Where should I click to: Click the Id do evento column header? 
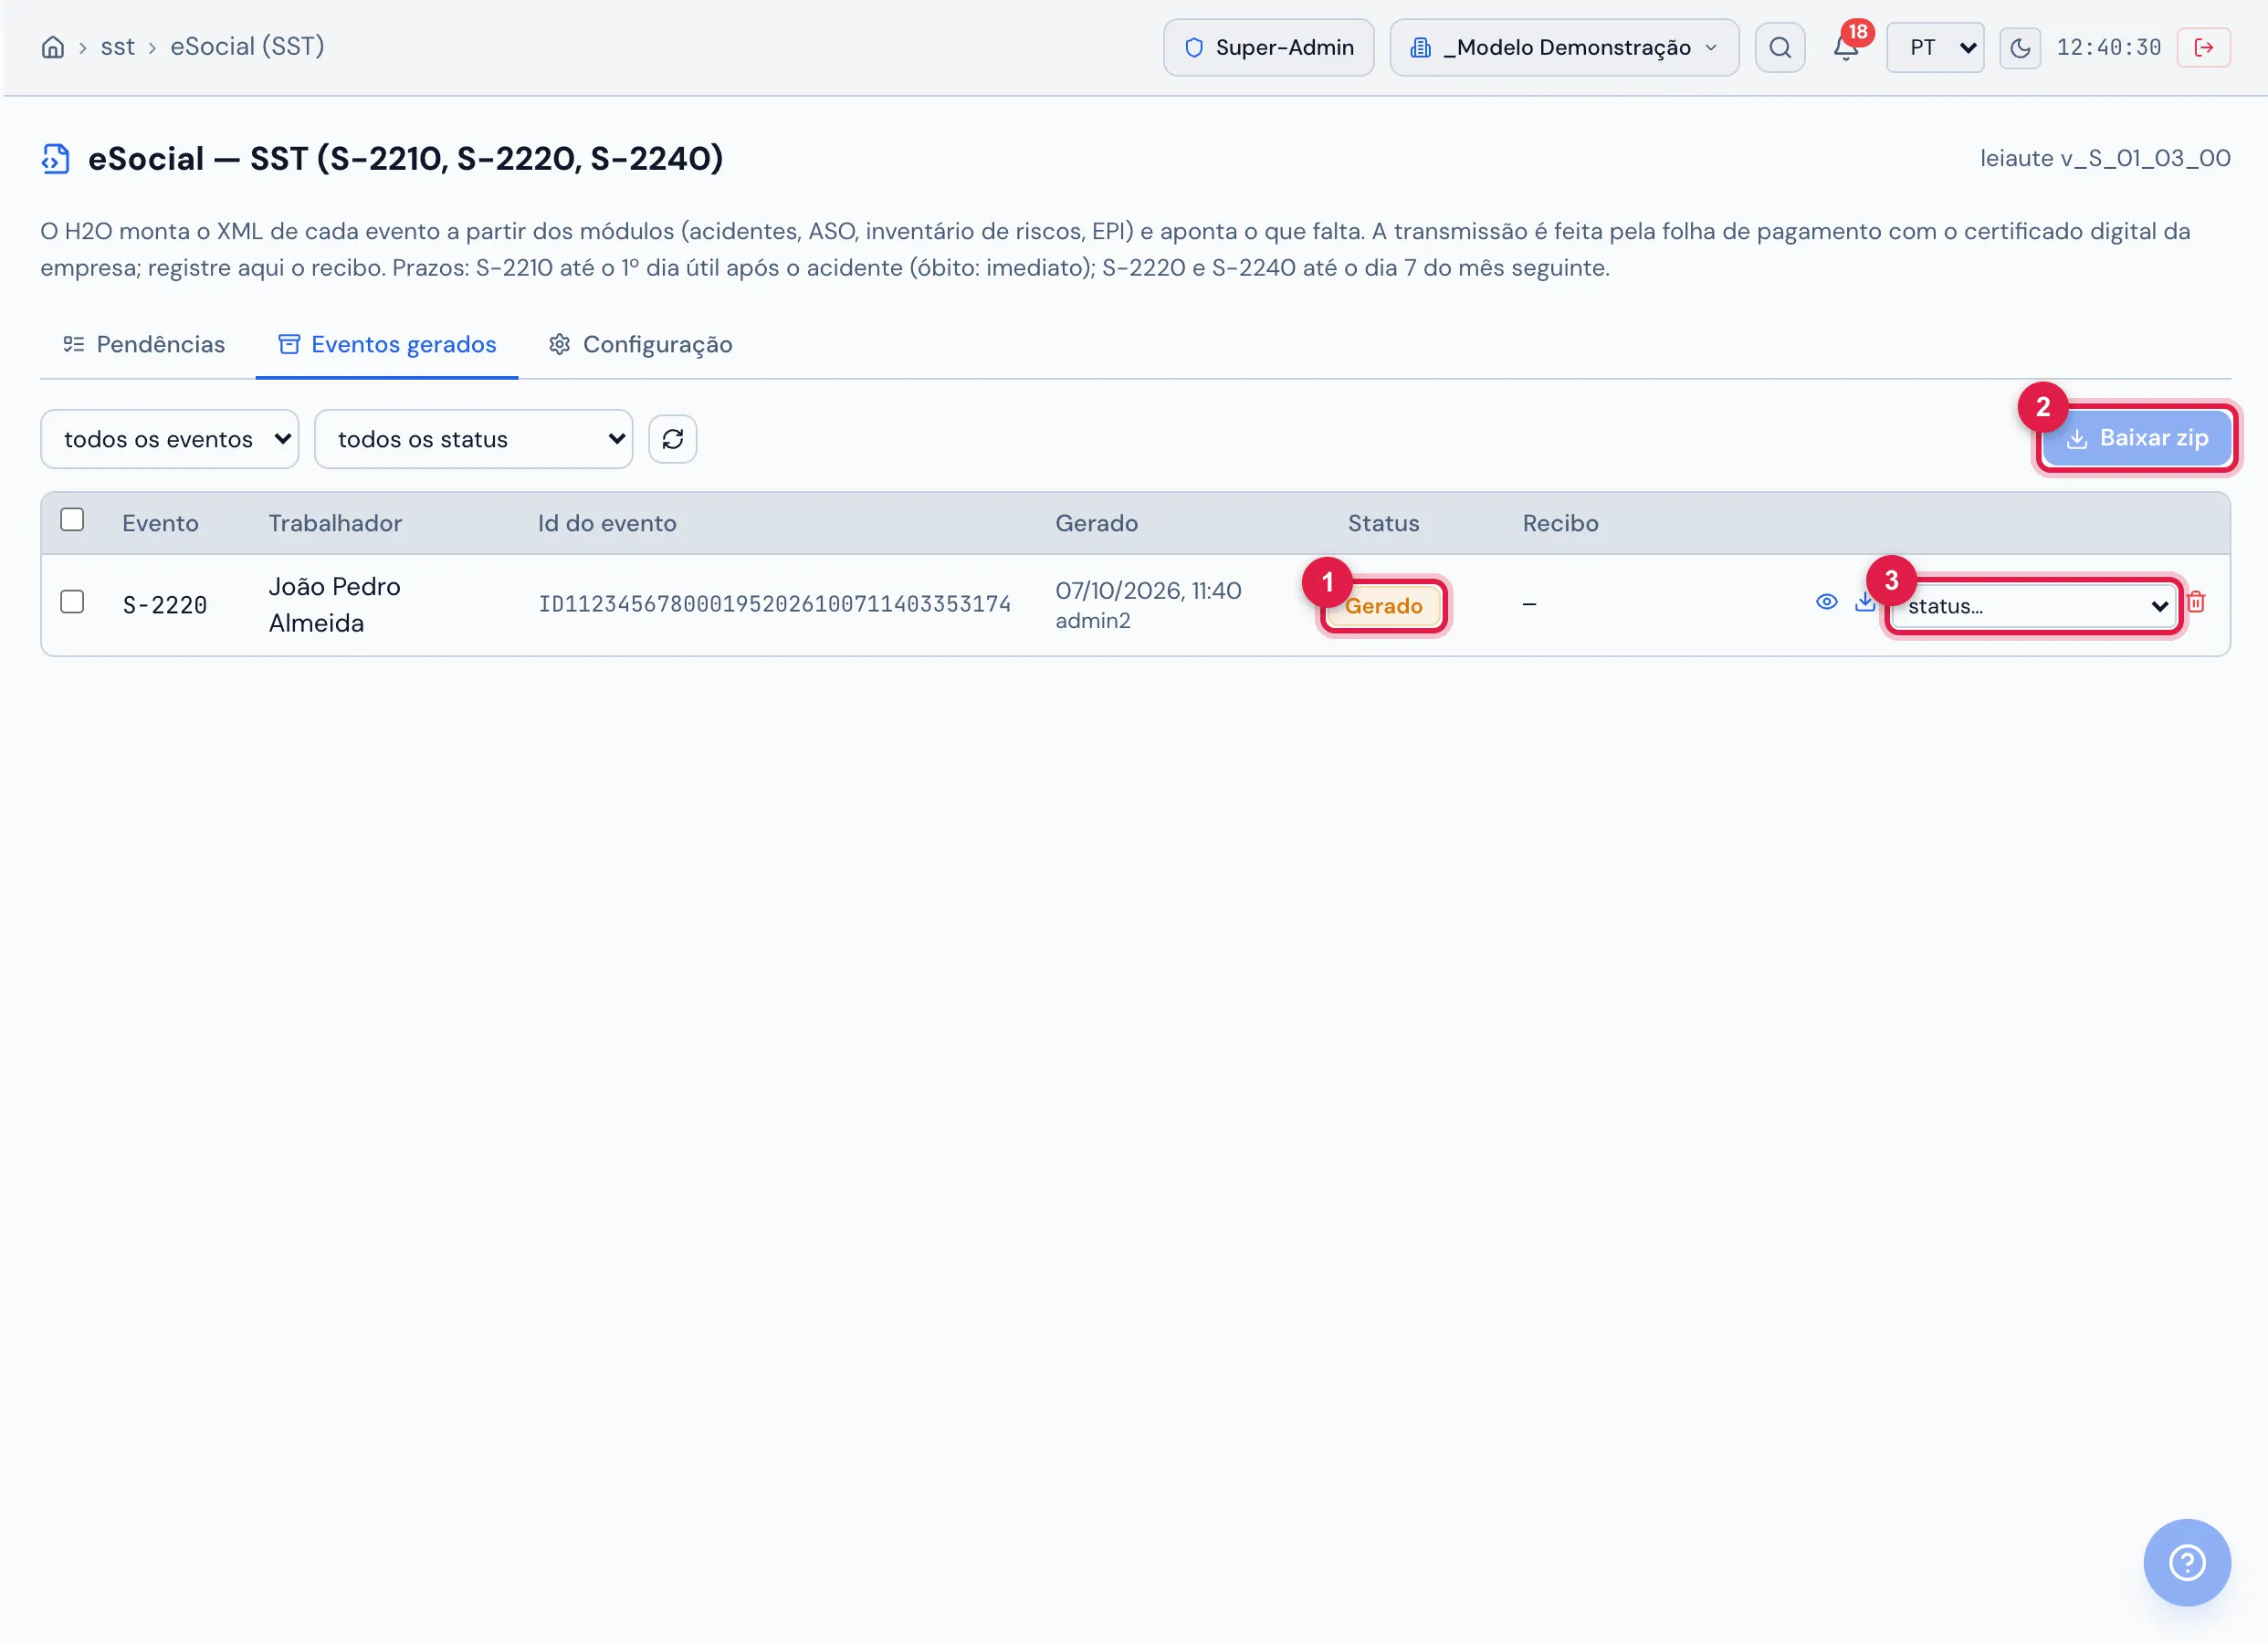[x=607, y=524]
